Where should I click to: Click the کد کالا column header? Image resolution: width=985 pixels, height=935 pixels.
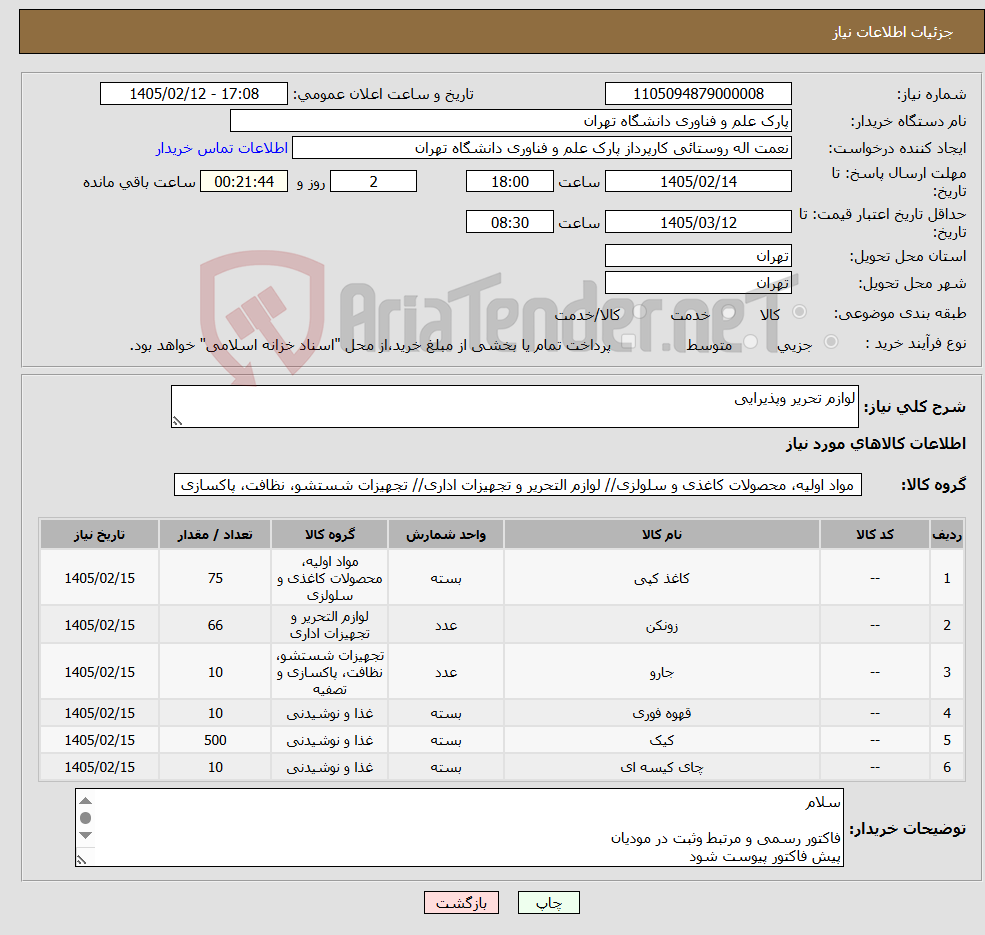(x=874, y=535)
